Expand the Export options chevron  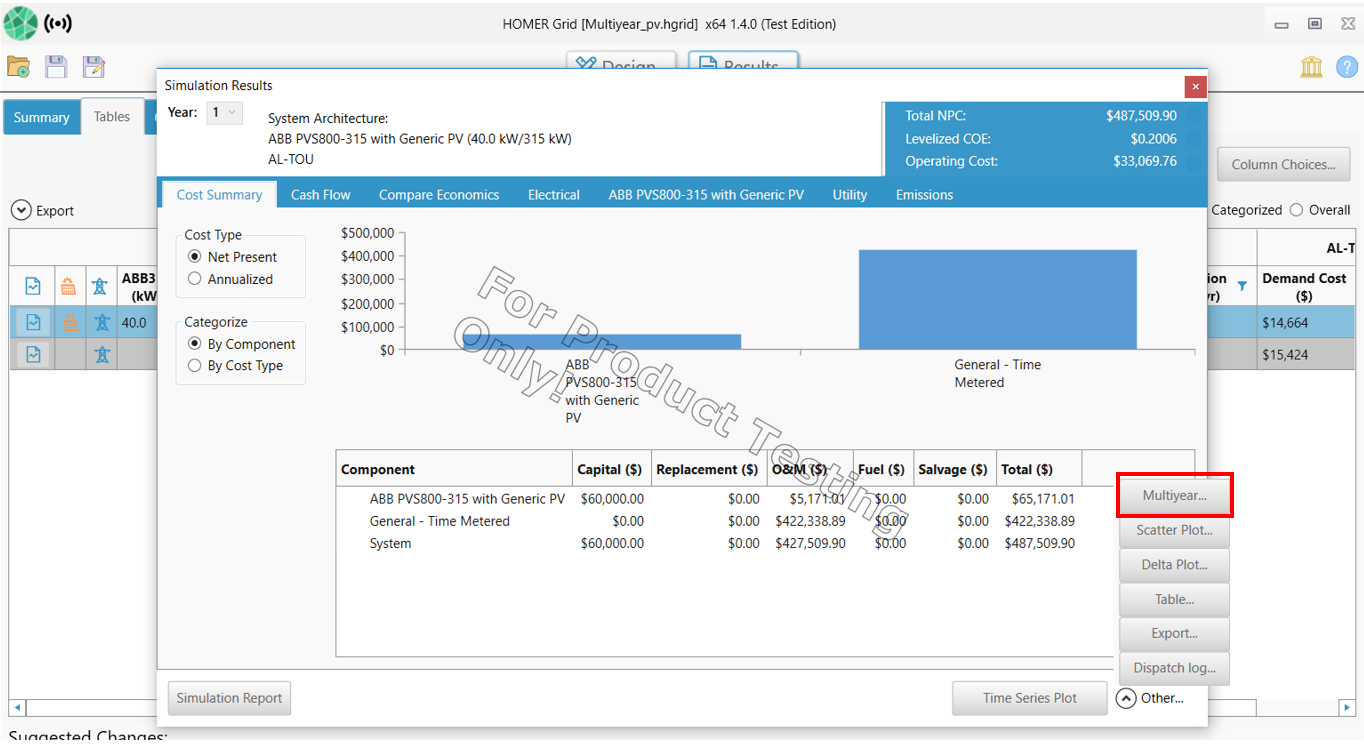pos(20,211)
